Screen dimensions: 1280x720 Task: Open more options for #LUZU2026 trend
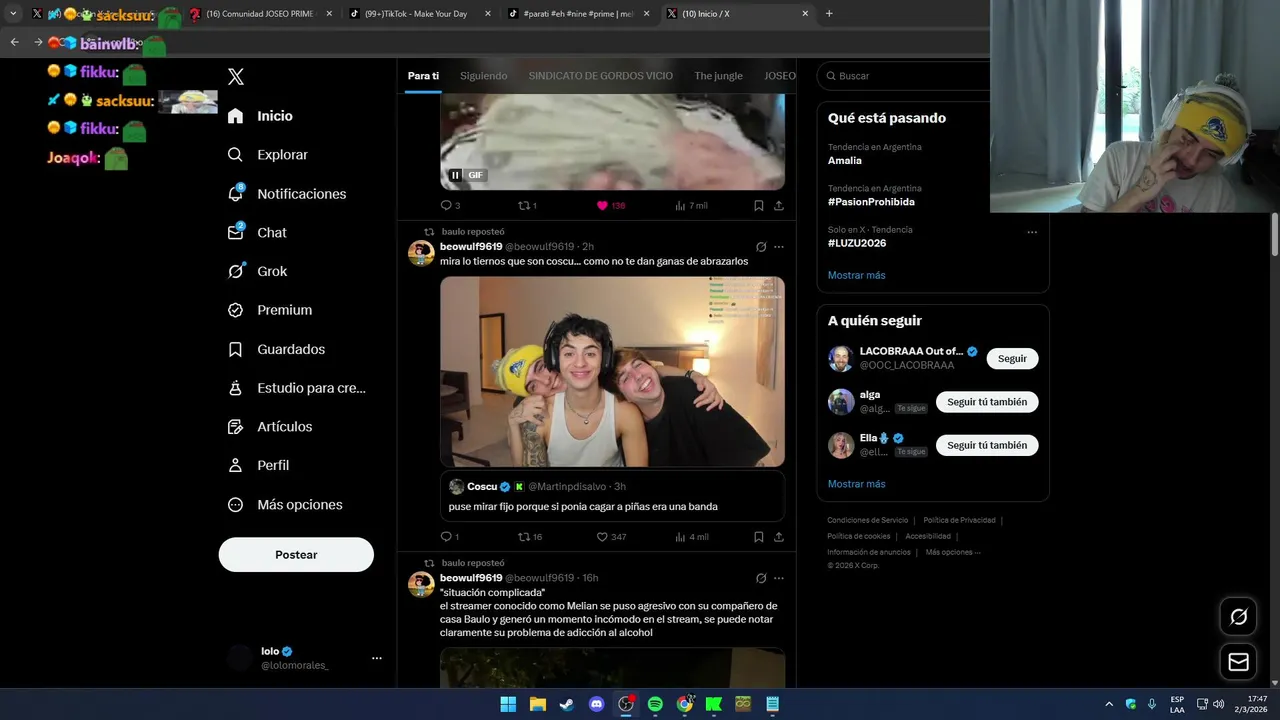(x=1032, y=232)
